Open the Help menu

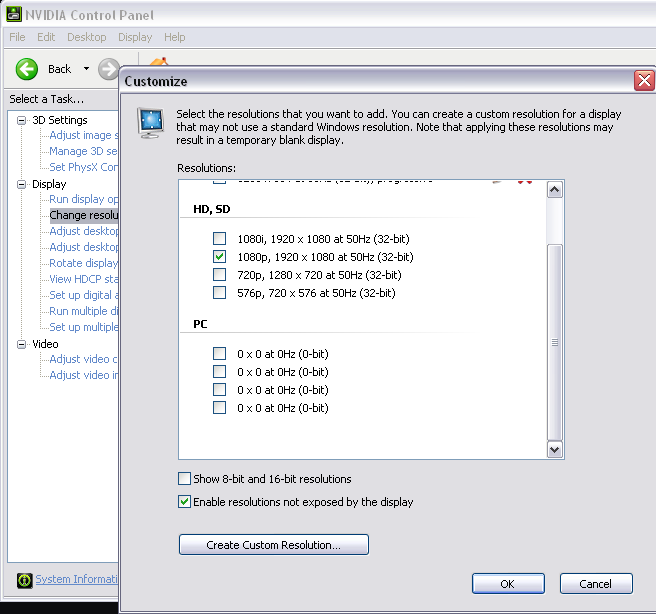point(174,37)
